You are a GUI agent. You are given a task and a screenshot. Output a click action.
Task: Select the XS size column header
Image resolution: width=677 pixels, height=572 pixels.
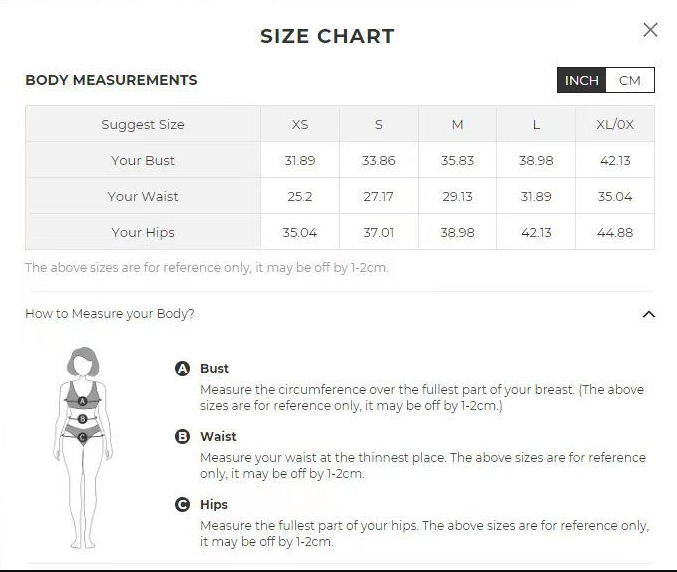point(300,125)
